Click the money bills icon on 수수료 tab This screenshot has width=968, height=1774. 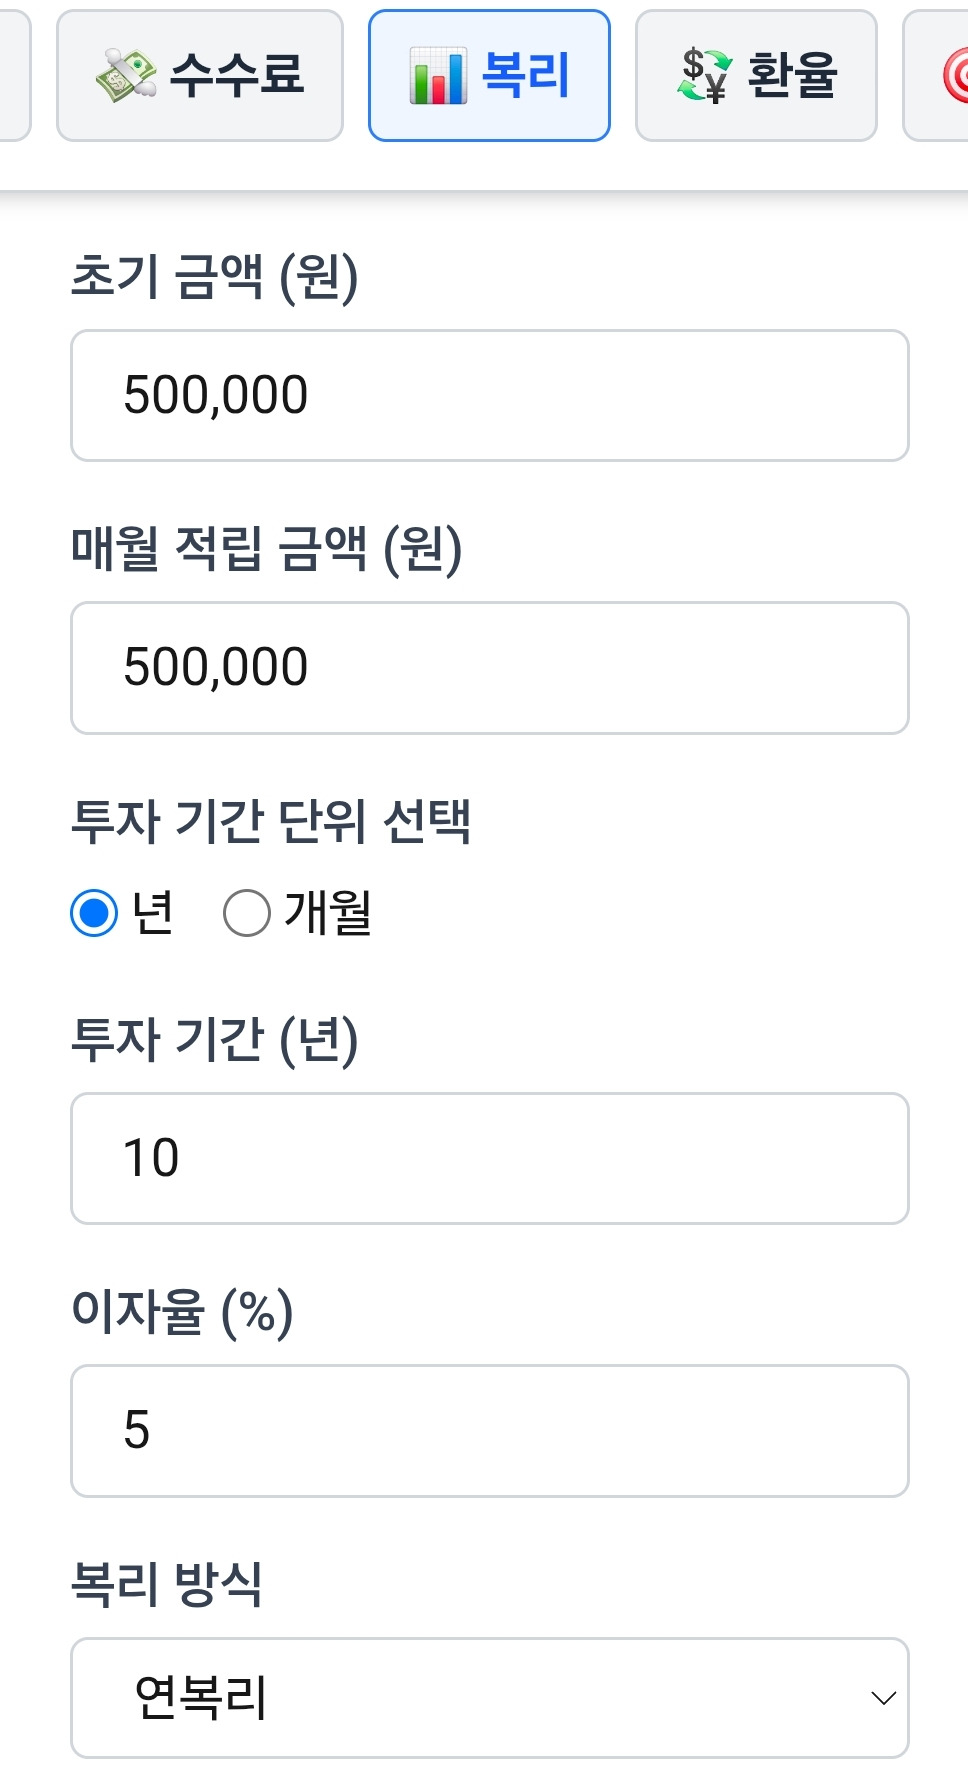click(x=126, y=75)
